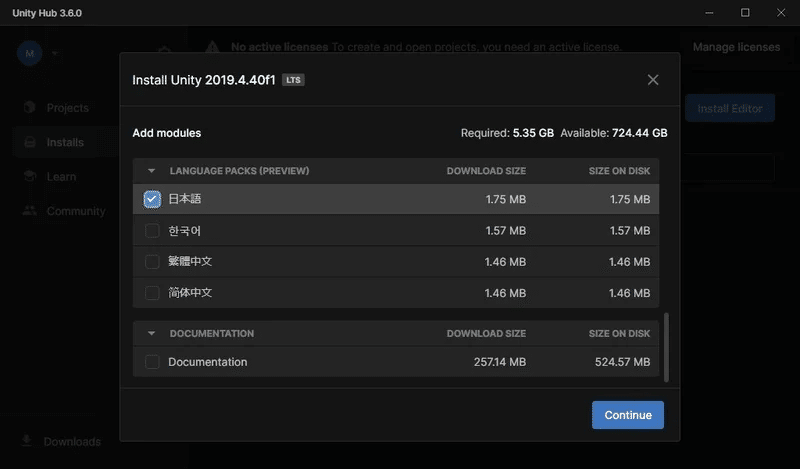Click the Install Editor button
800x469 pixels.
coord(730,108)
